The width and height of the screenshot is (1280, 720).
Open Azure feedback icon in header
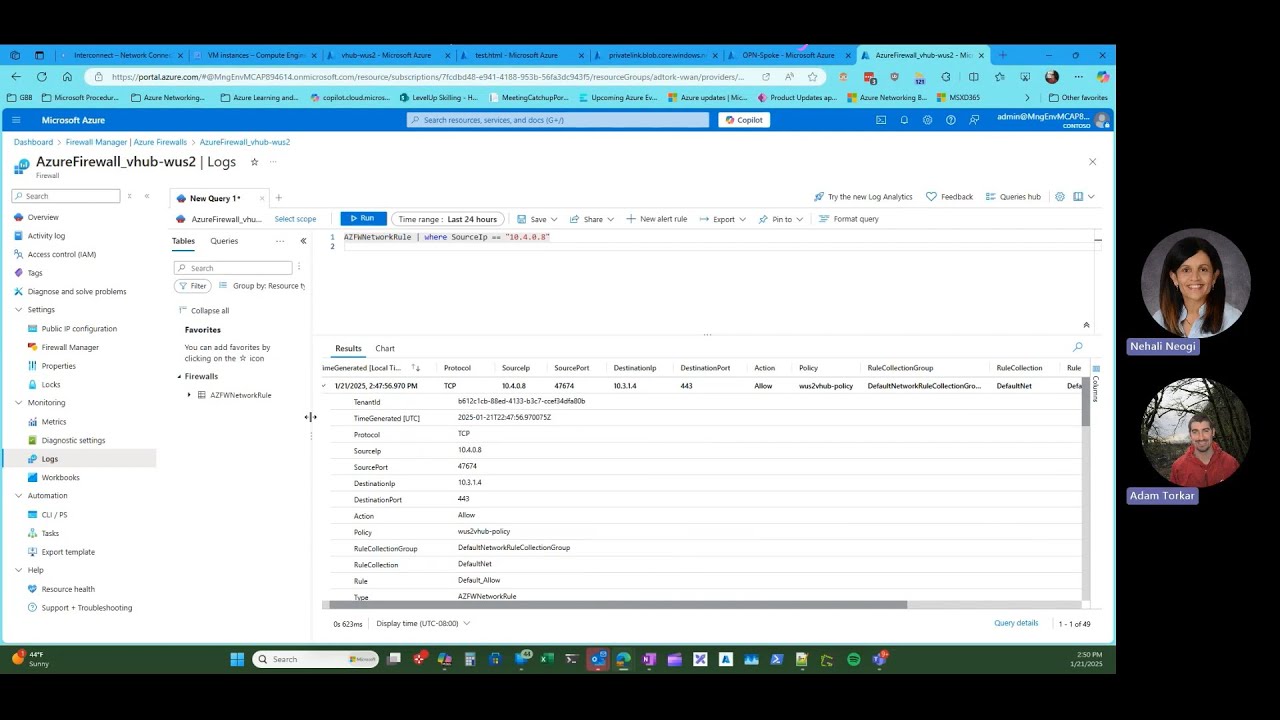pos(973,120)
